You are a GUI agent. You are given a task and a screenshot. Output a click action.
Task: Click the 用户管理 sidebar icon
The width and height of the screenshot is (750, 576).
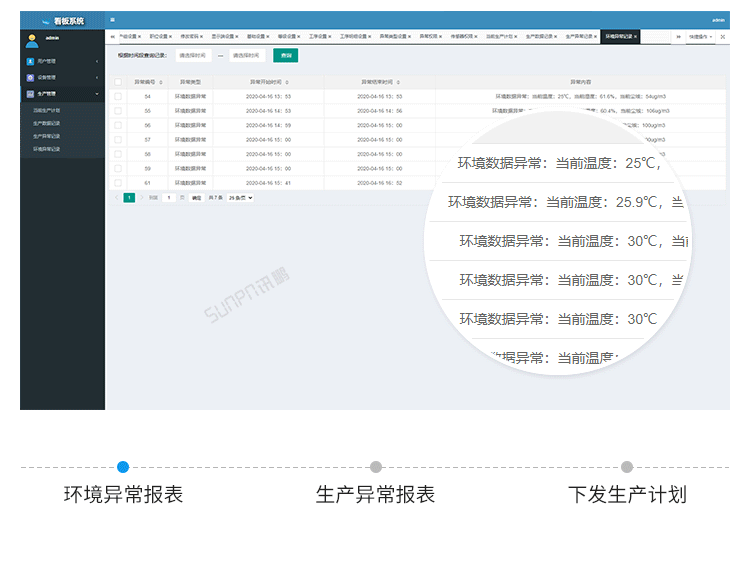31,62
